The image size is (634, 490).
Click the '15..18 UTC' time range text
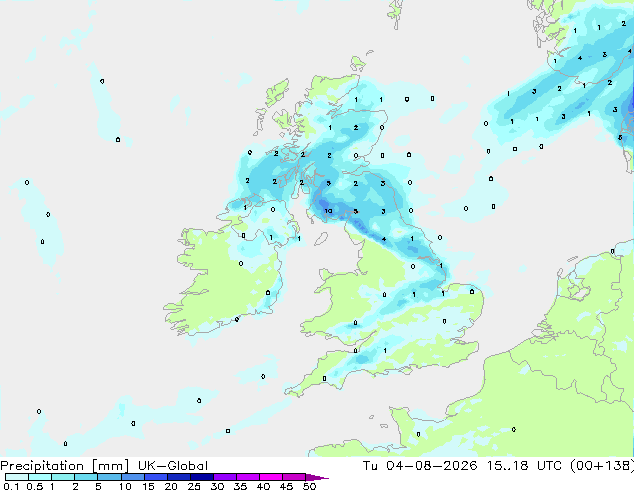(524, 466)
